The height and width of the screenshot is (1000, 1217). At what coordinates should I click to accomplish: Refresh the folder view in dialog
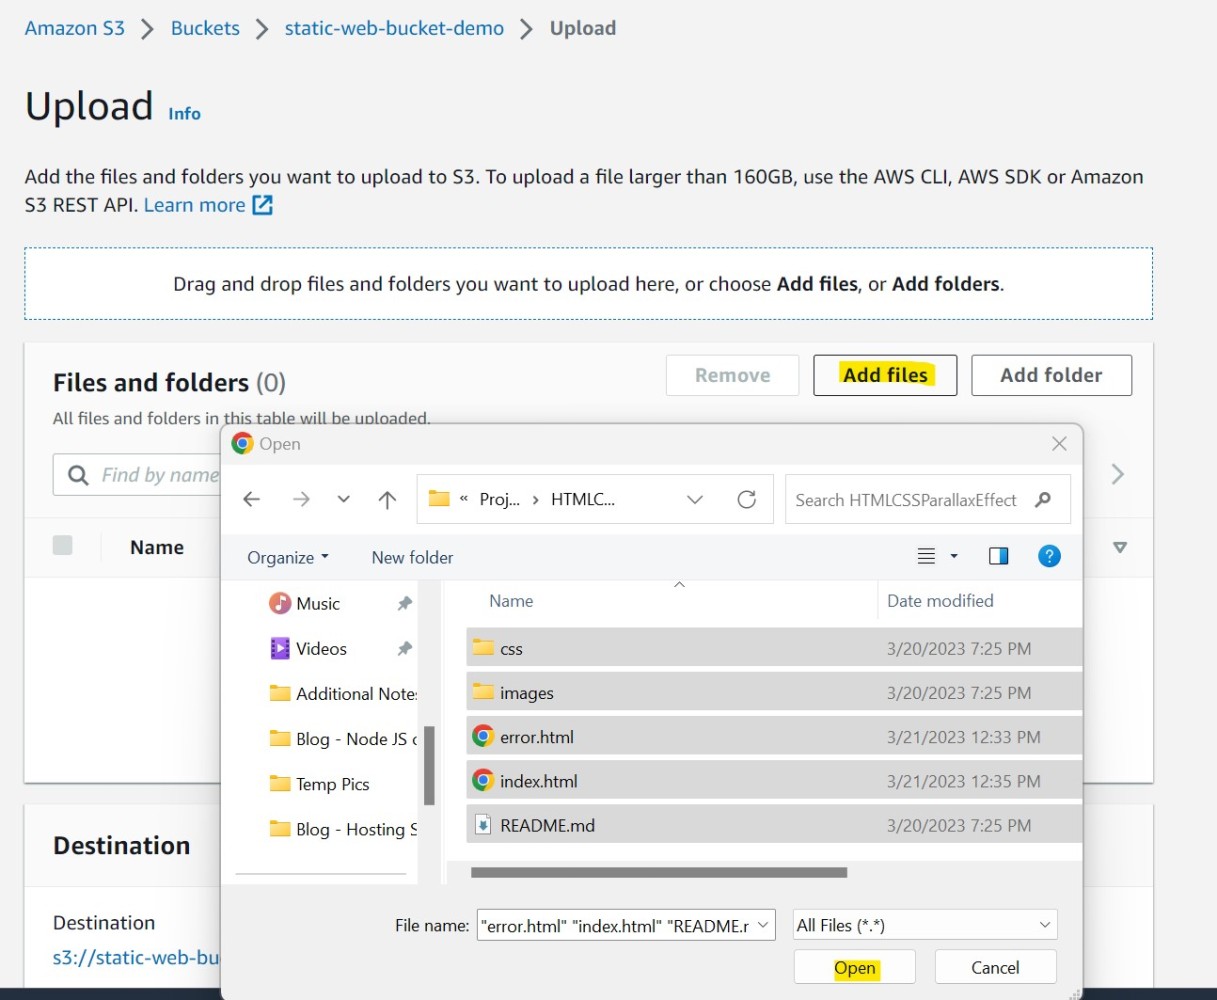coord(746,499)
